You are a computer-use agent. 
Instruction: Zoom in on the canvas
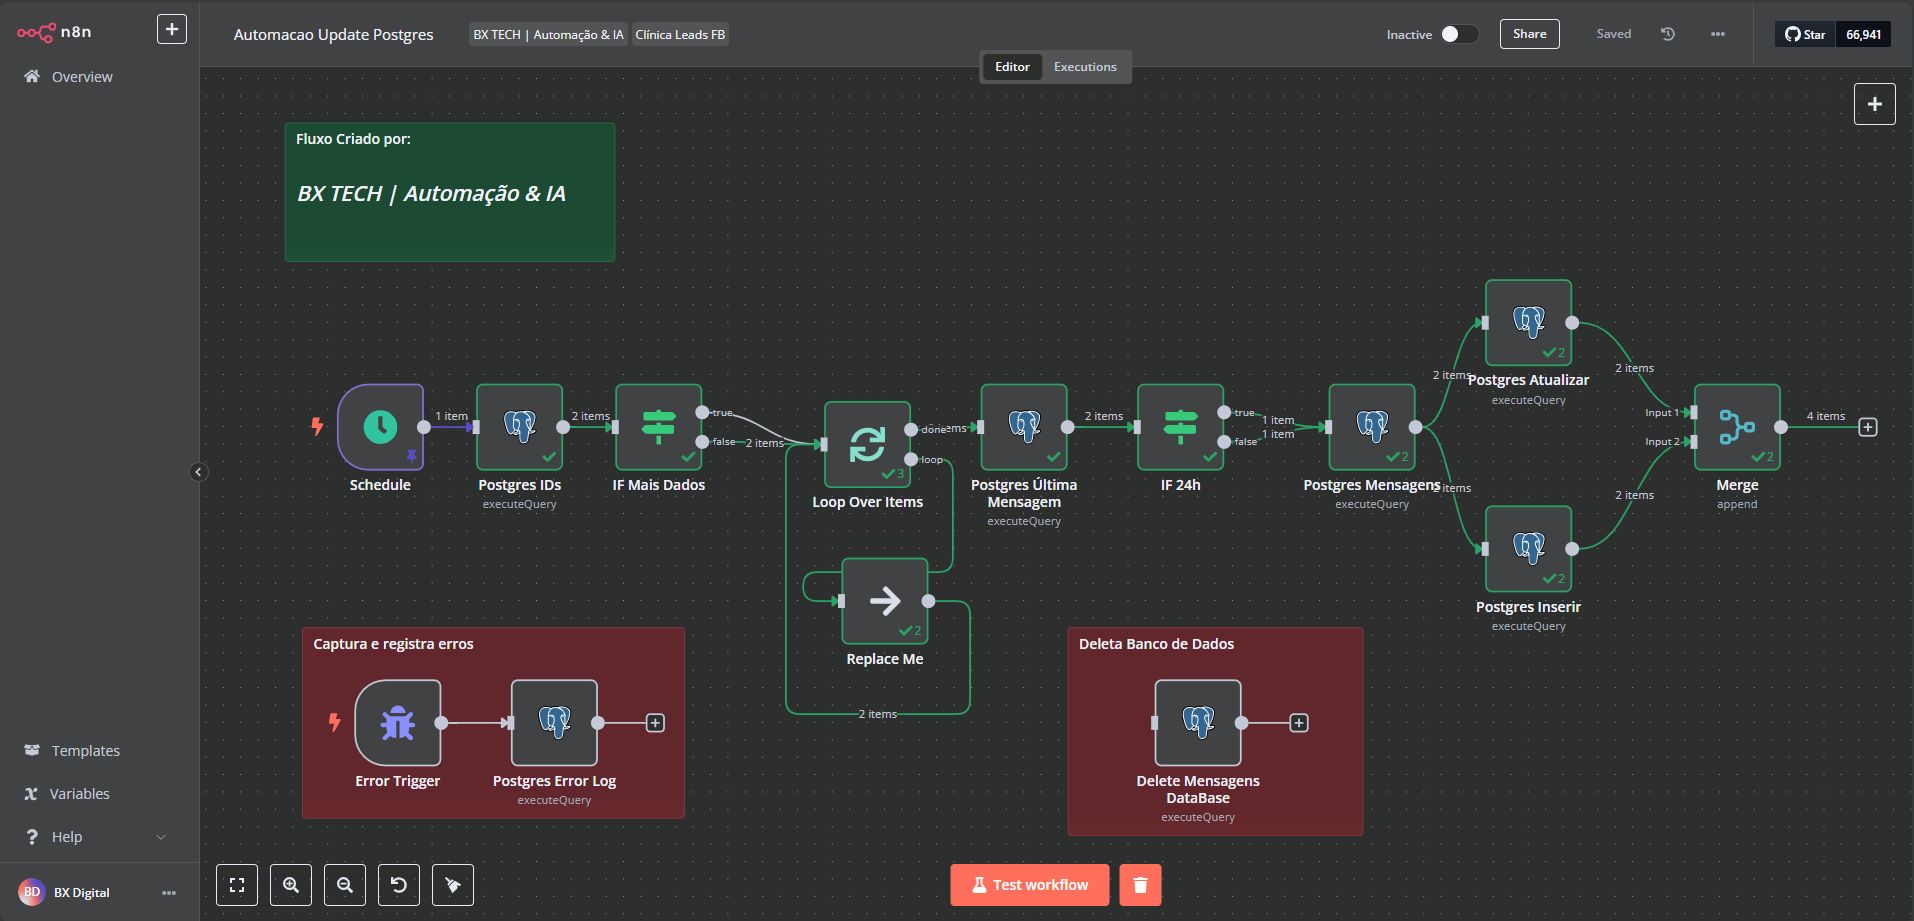coord(291,885)
